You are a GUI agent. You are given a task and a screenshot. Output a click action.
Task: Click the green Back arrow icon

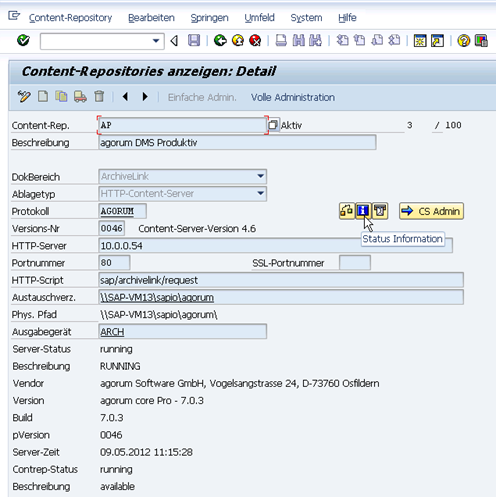pyautogui.click(x=220, y=41)
